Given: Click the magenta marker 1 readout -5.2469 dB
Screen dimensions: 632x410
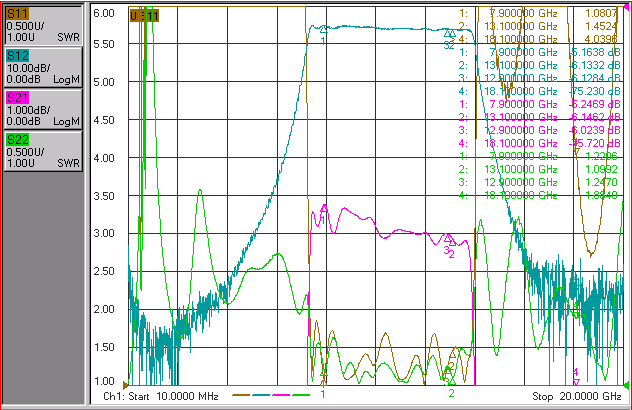Looking at the screenshot, I should coord(595,104).
